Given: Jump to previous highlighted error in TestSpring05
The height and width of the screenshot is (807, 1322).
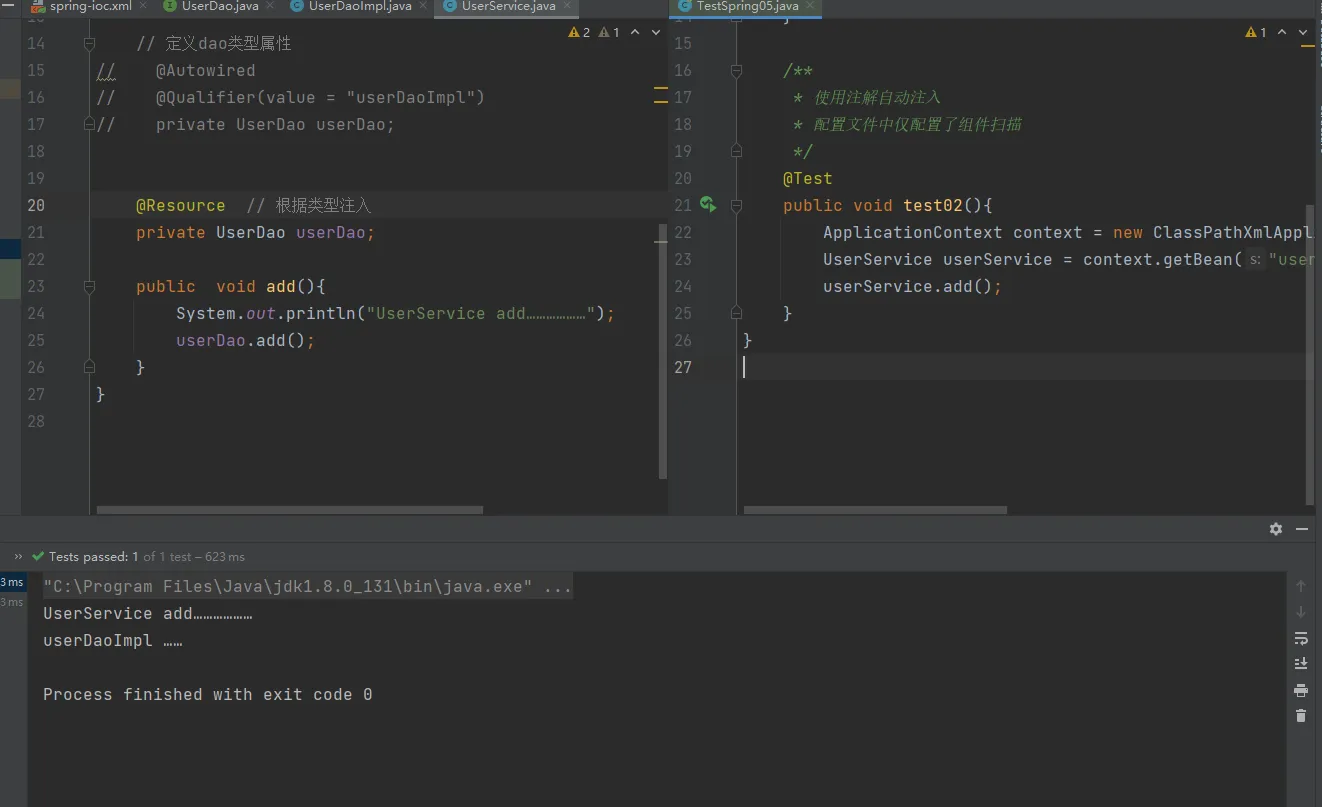Looking at the screenshot, I should pos(1282,33).
